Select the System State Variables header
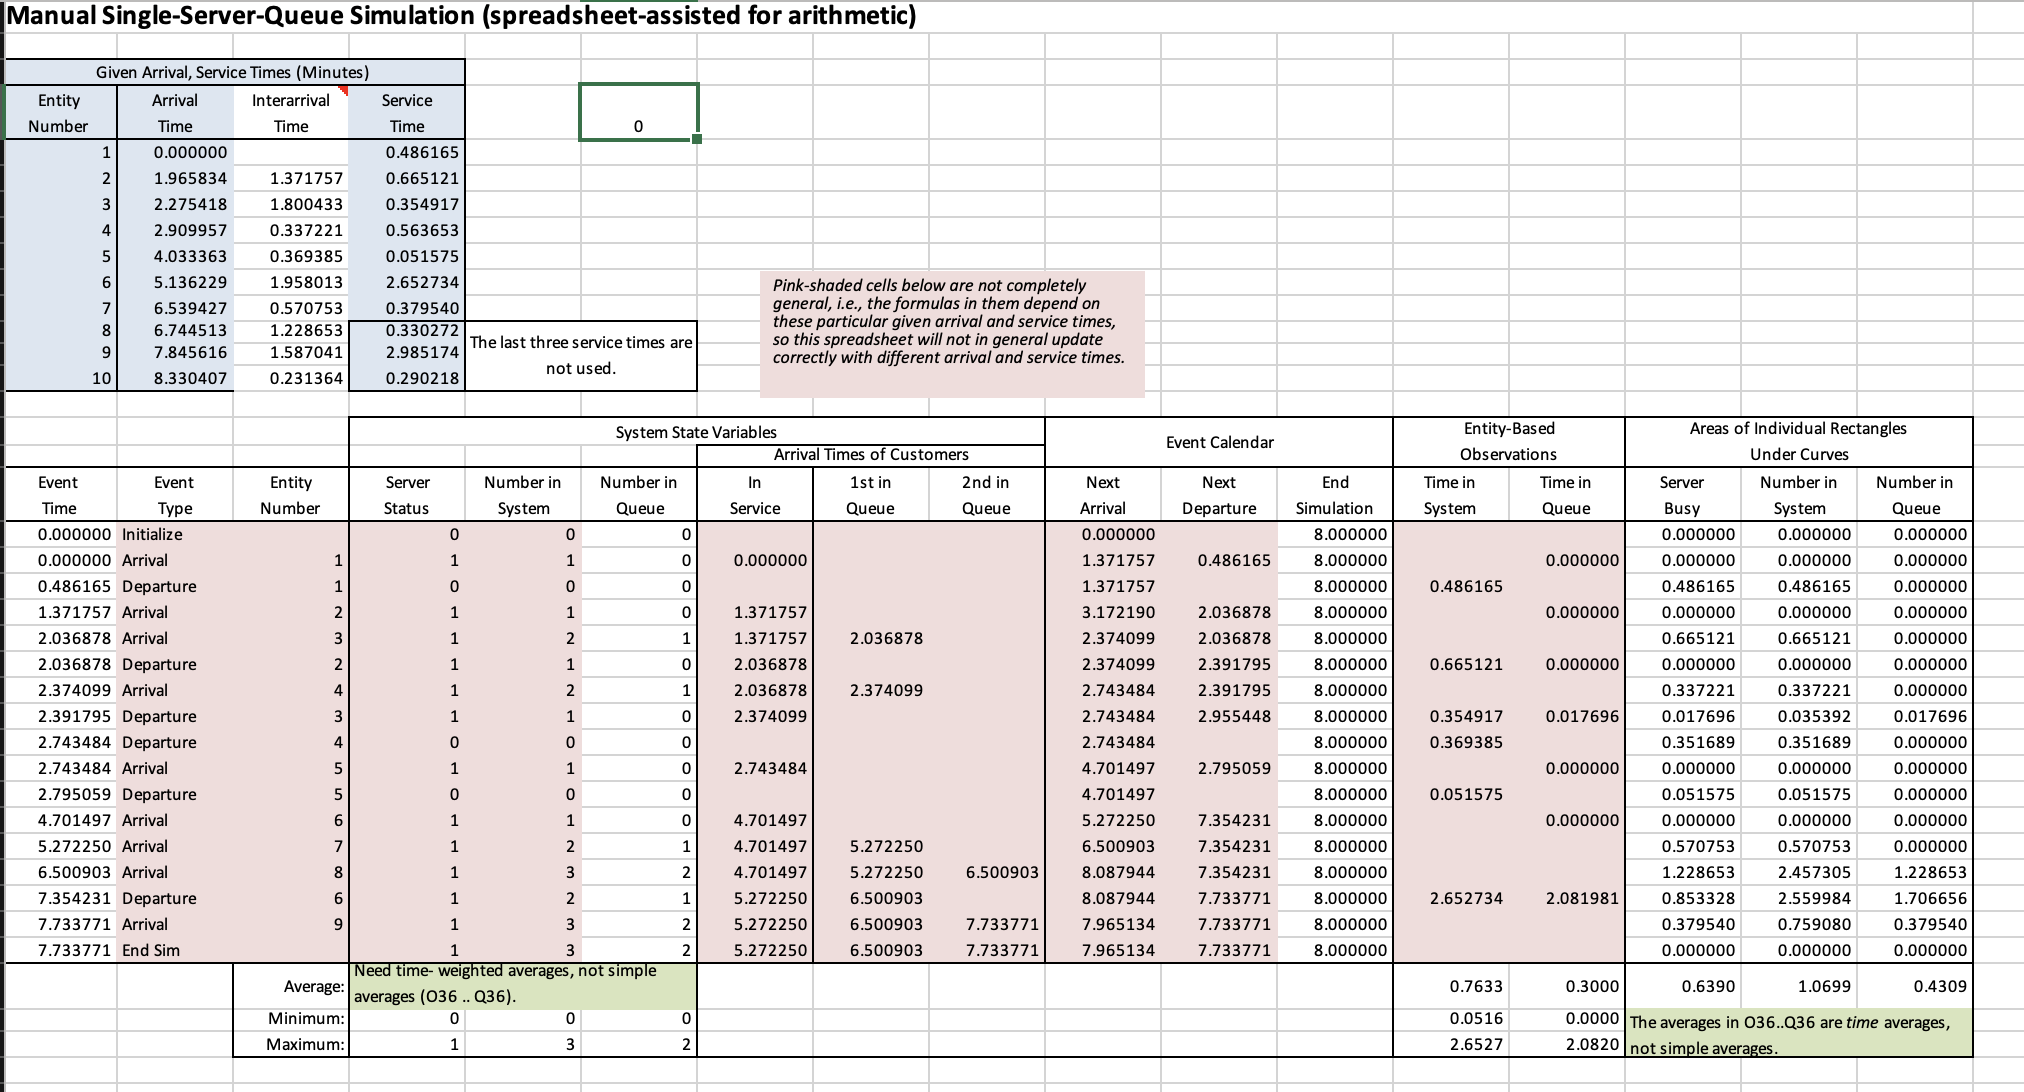Screen dimensions: 2024x1092 coord(696,431)
